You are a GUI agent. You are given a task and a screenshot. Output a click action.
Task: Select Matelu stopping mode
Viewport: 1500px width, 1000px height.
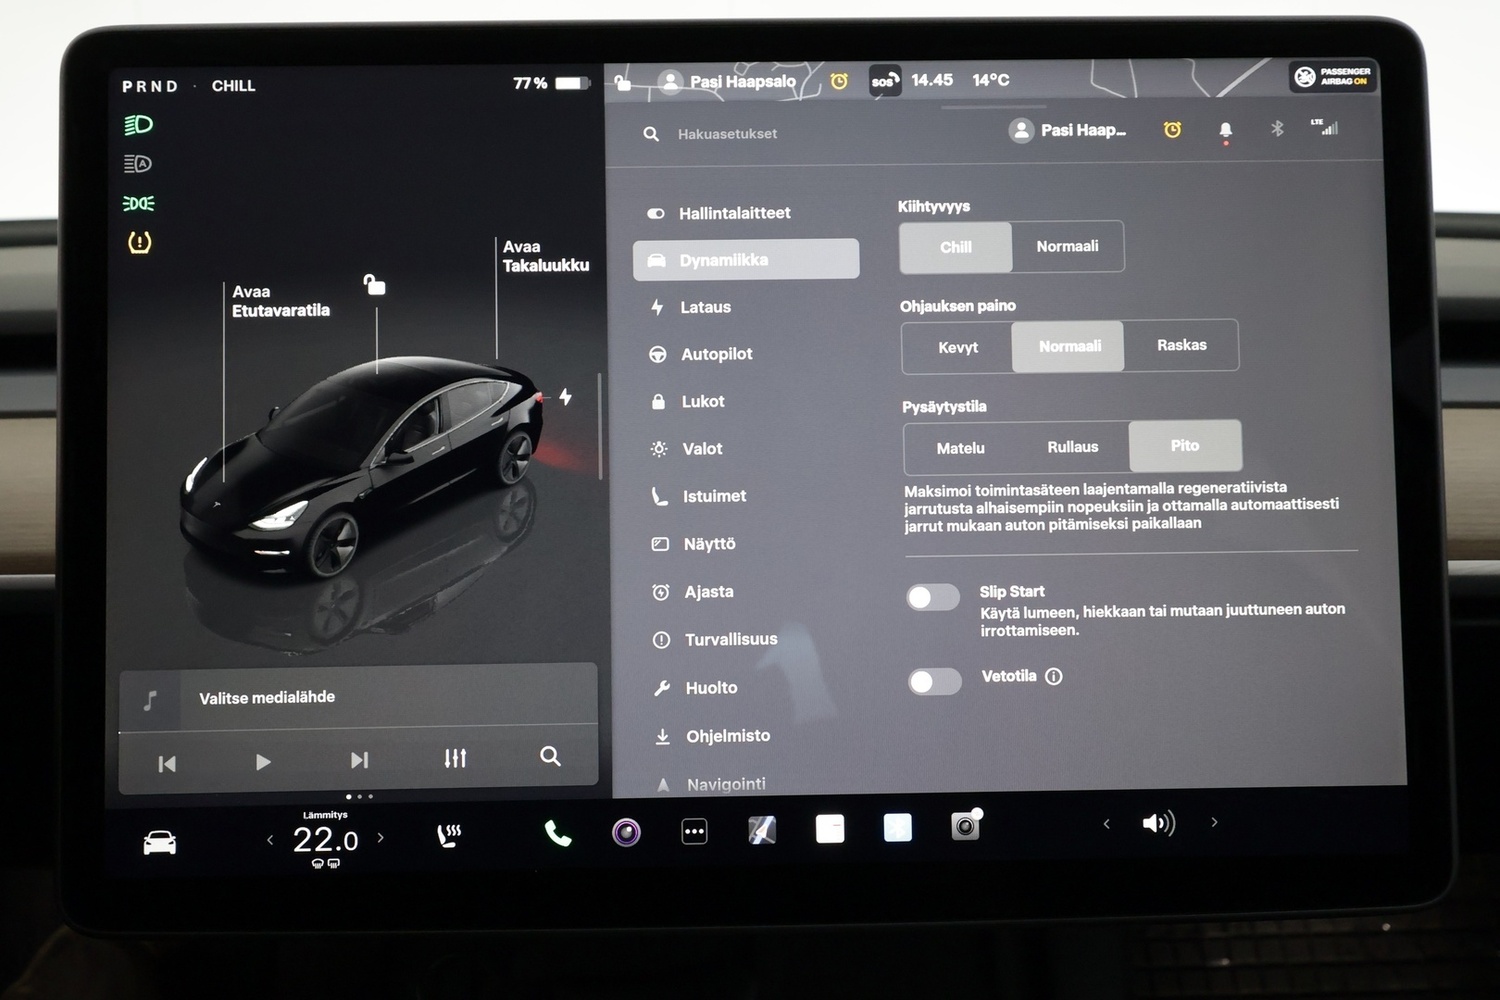click(x=961, y=448)
